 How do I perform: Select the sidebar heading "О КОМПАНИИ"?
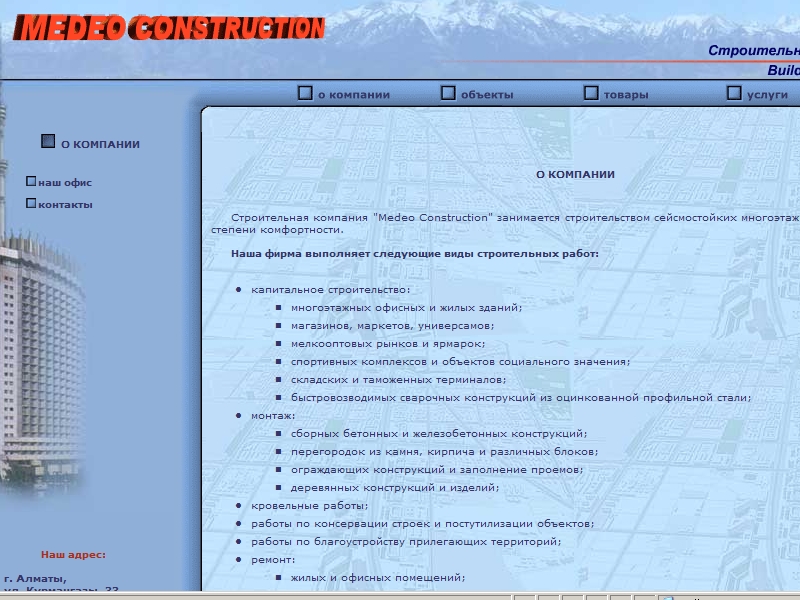100,144
